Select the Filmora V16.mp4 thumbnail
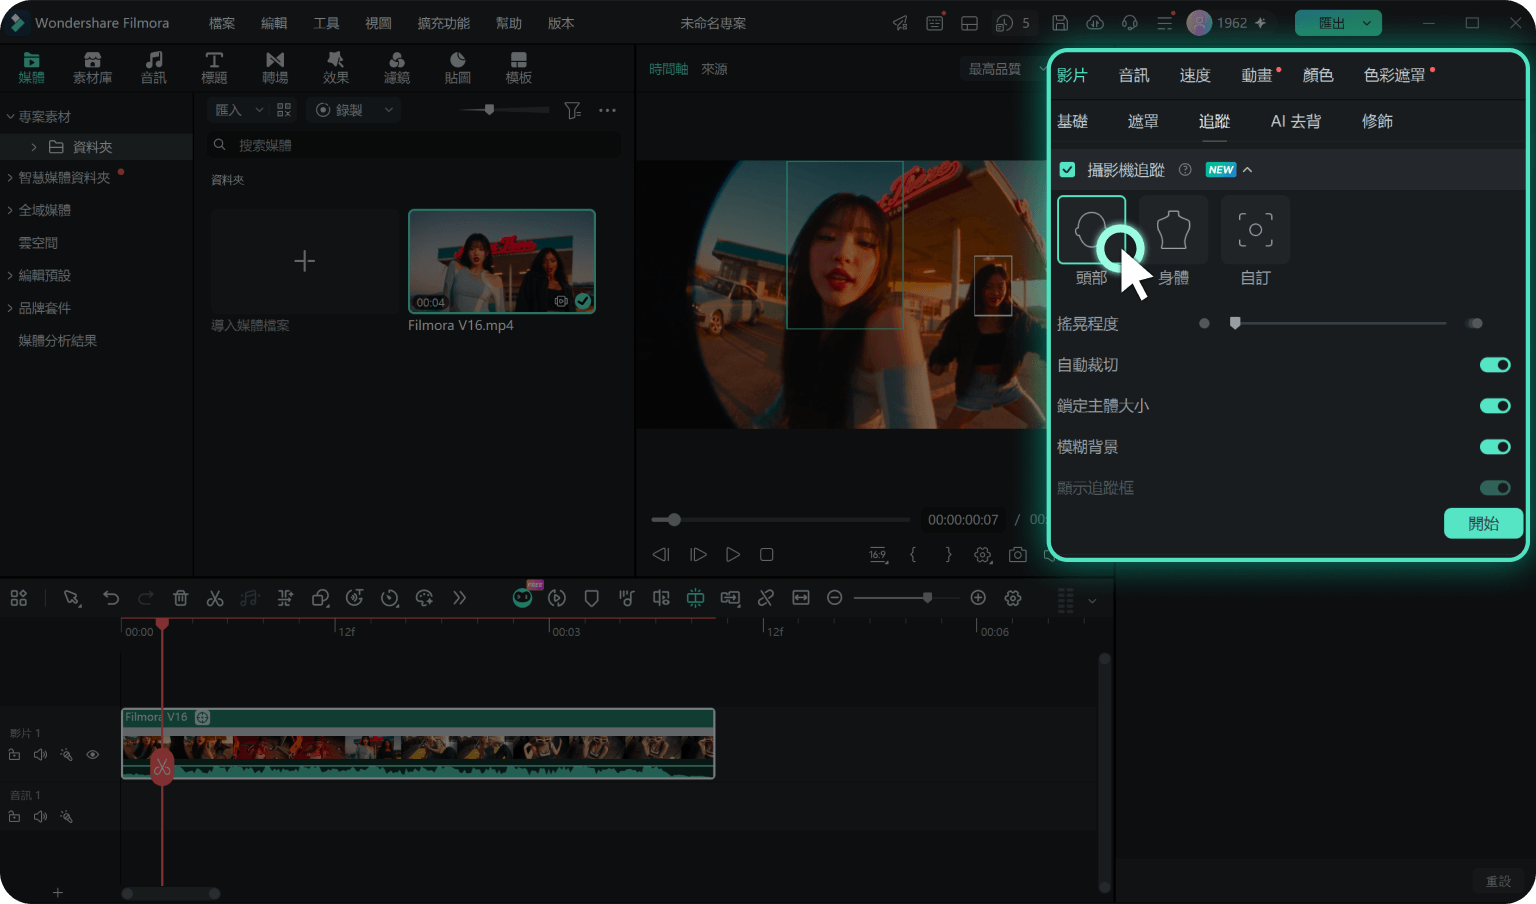1536x904 pixels. [x=502, y=261]
